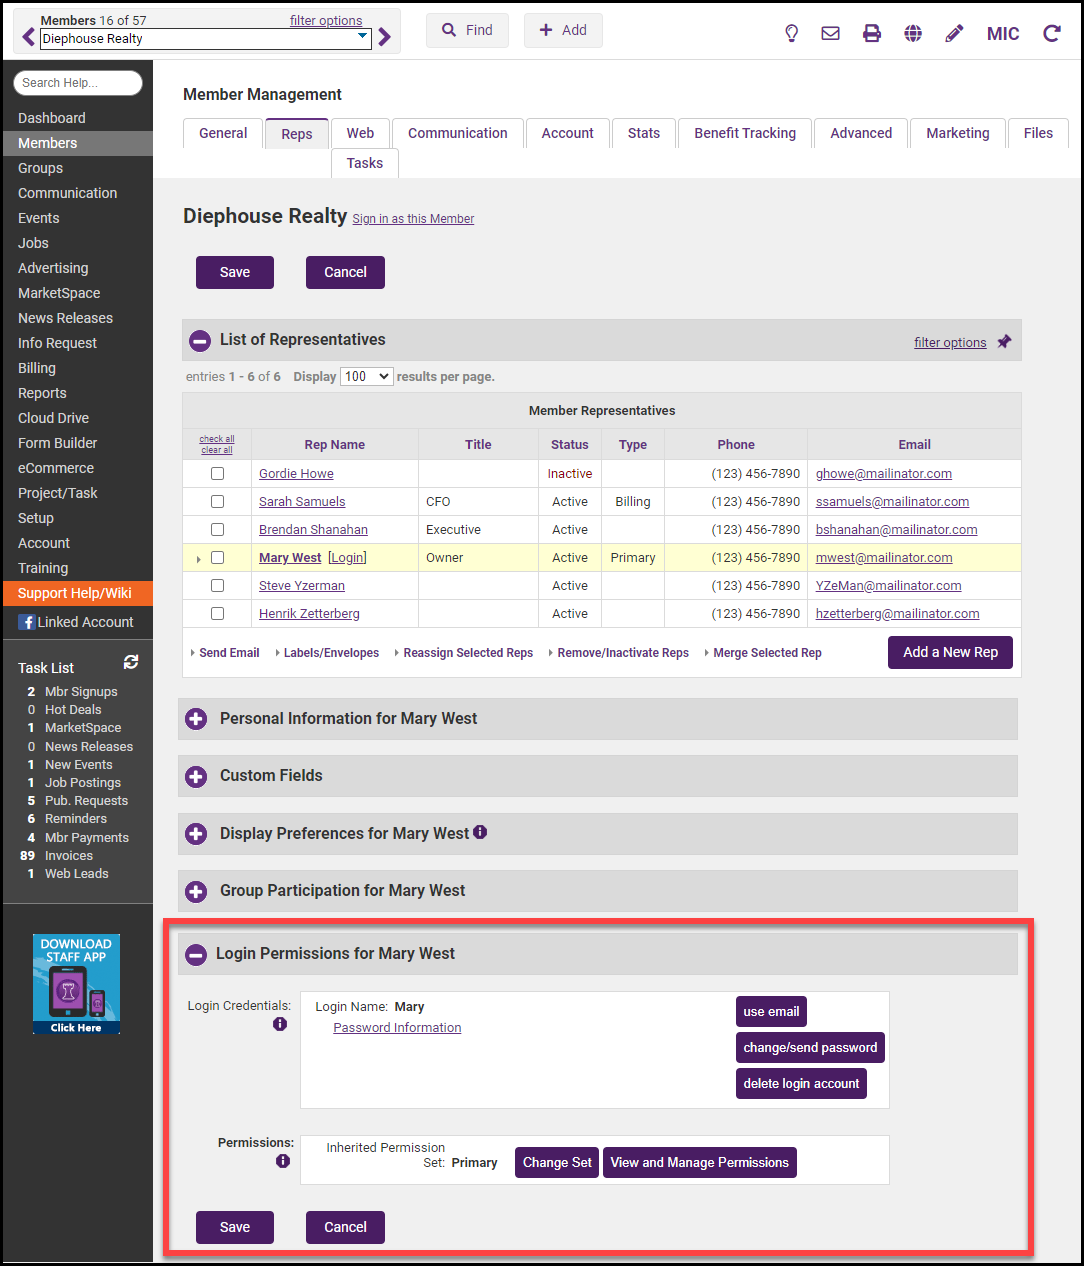Collapse Login Permissions for Mary West

click(196, 954)
